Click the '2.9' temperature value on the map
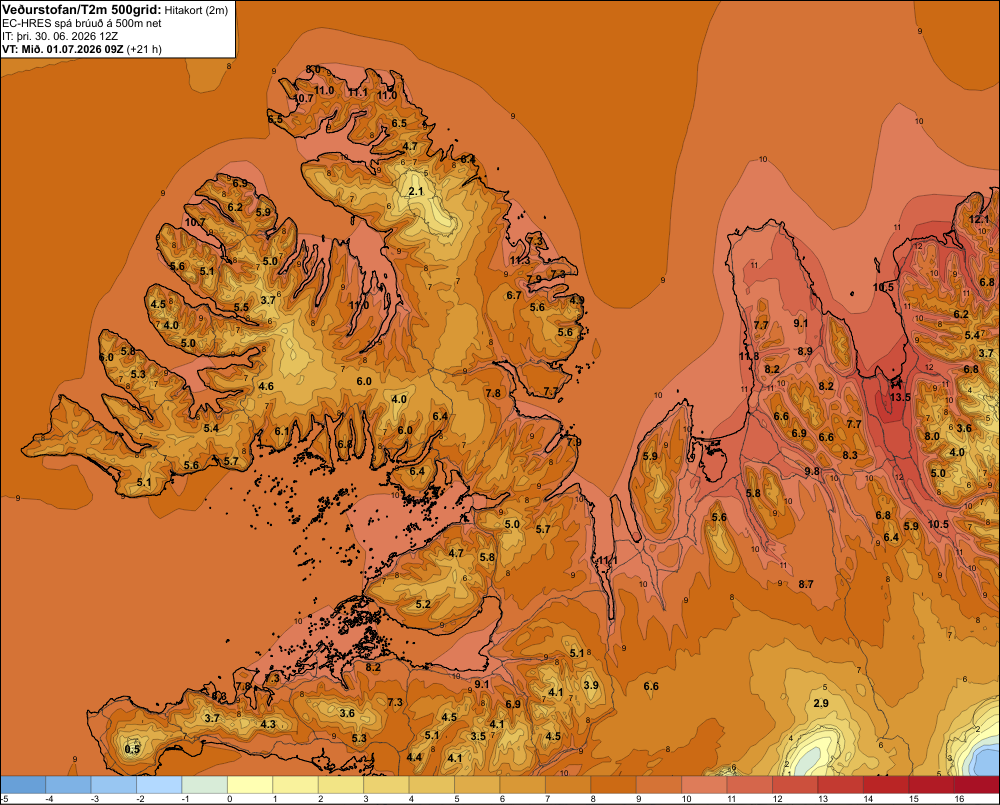This screenshot has height=805, width=1000. tap(821, 703)
